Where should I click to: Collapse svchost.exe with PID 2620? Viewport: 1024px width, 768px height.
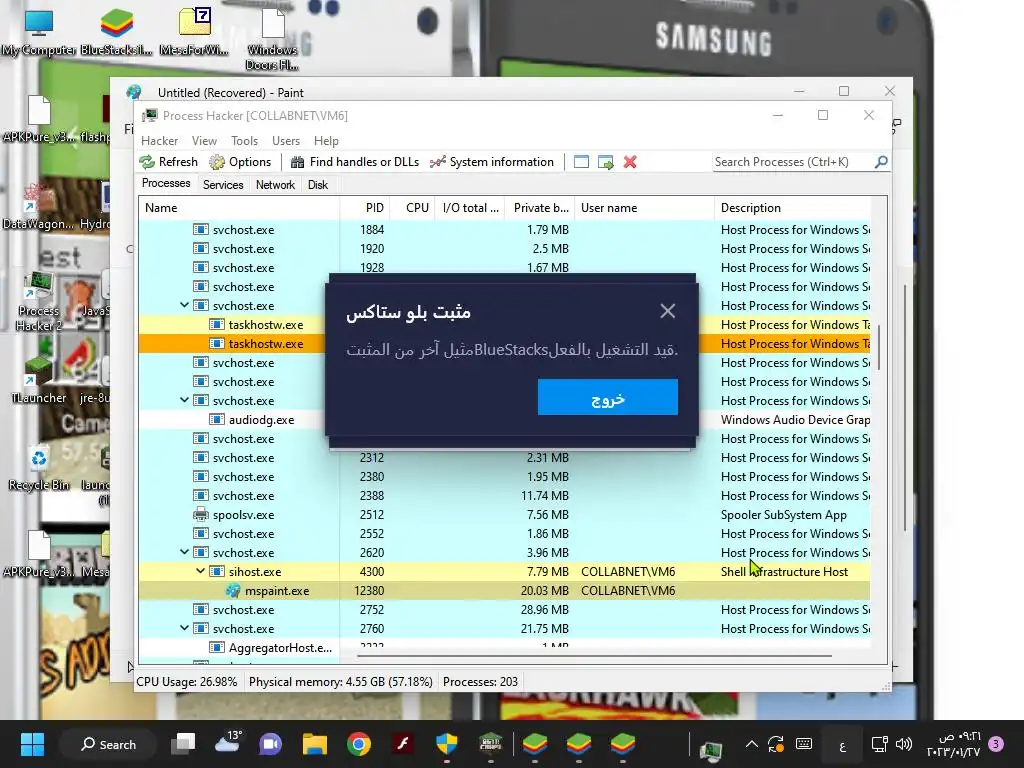pyautogui.click(x=185, y=552)
